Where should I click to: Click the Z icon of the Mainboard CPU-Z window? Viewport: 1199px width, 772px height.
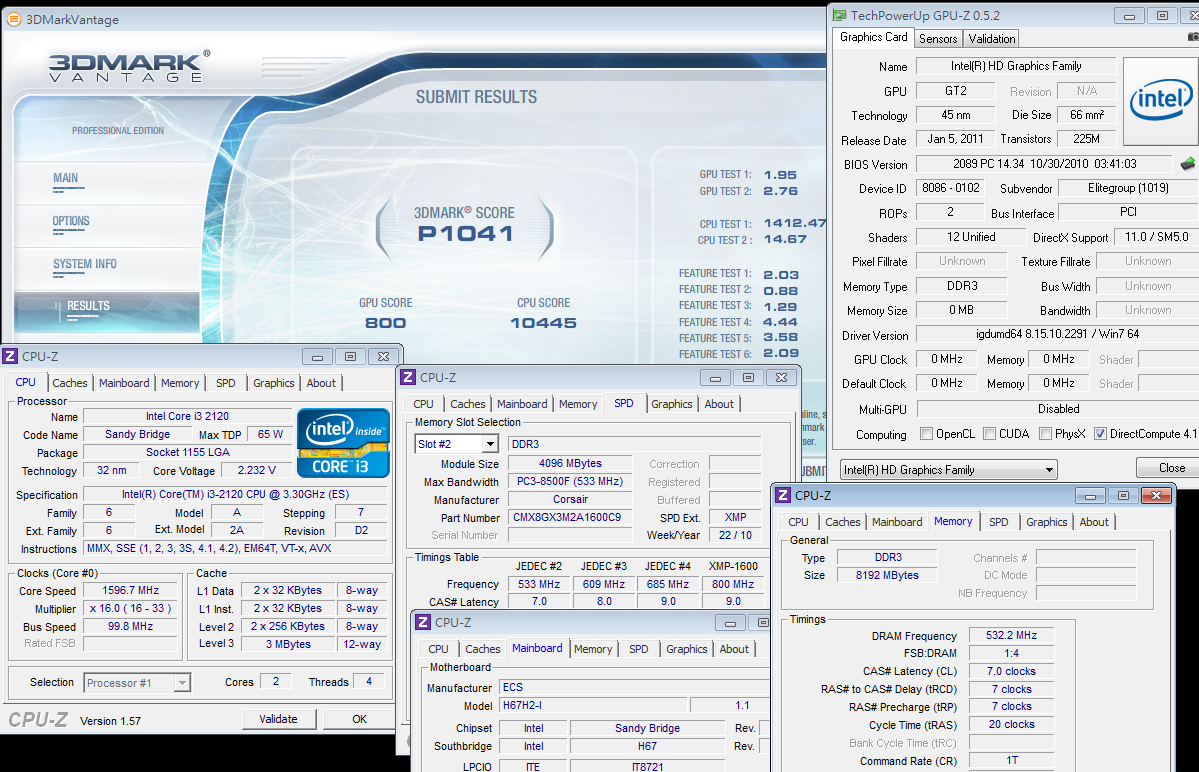point(422,622)
